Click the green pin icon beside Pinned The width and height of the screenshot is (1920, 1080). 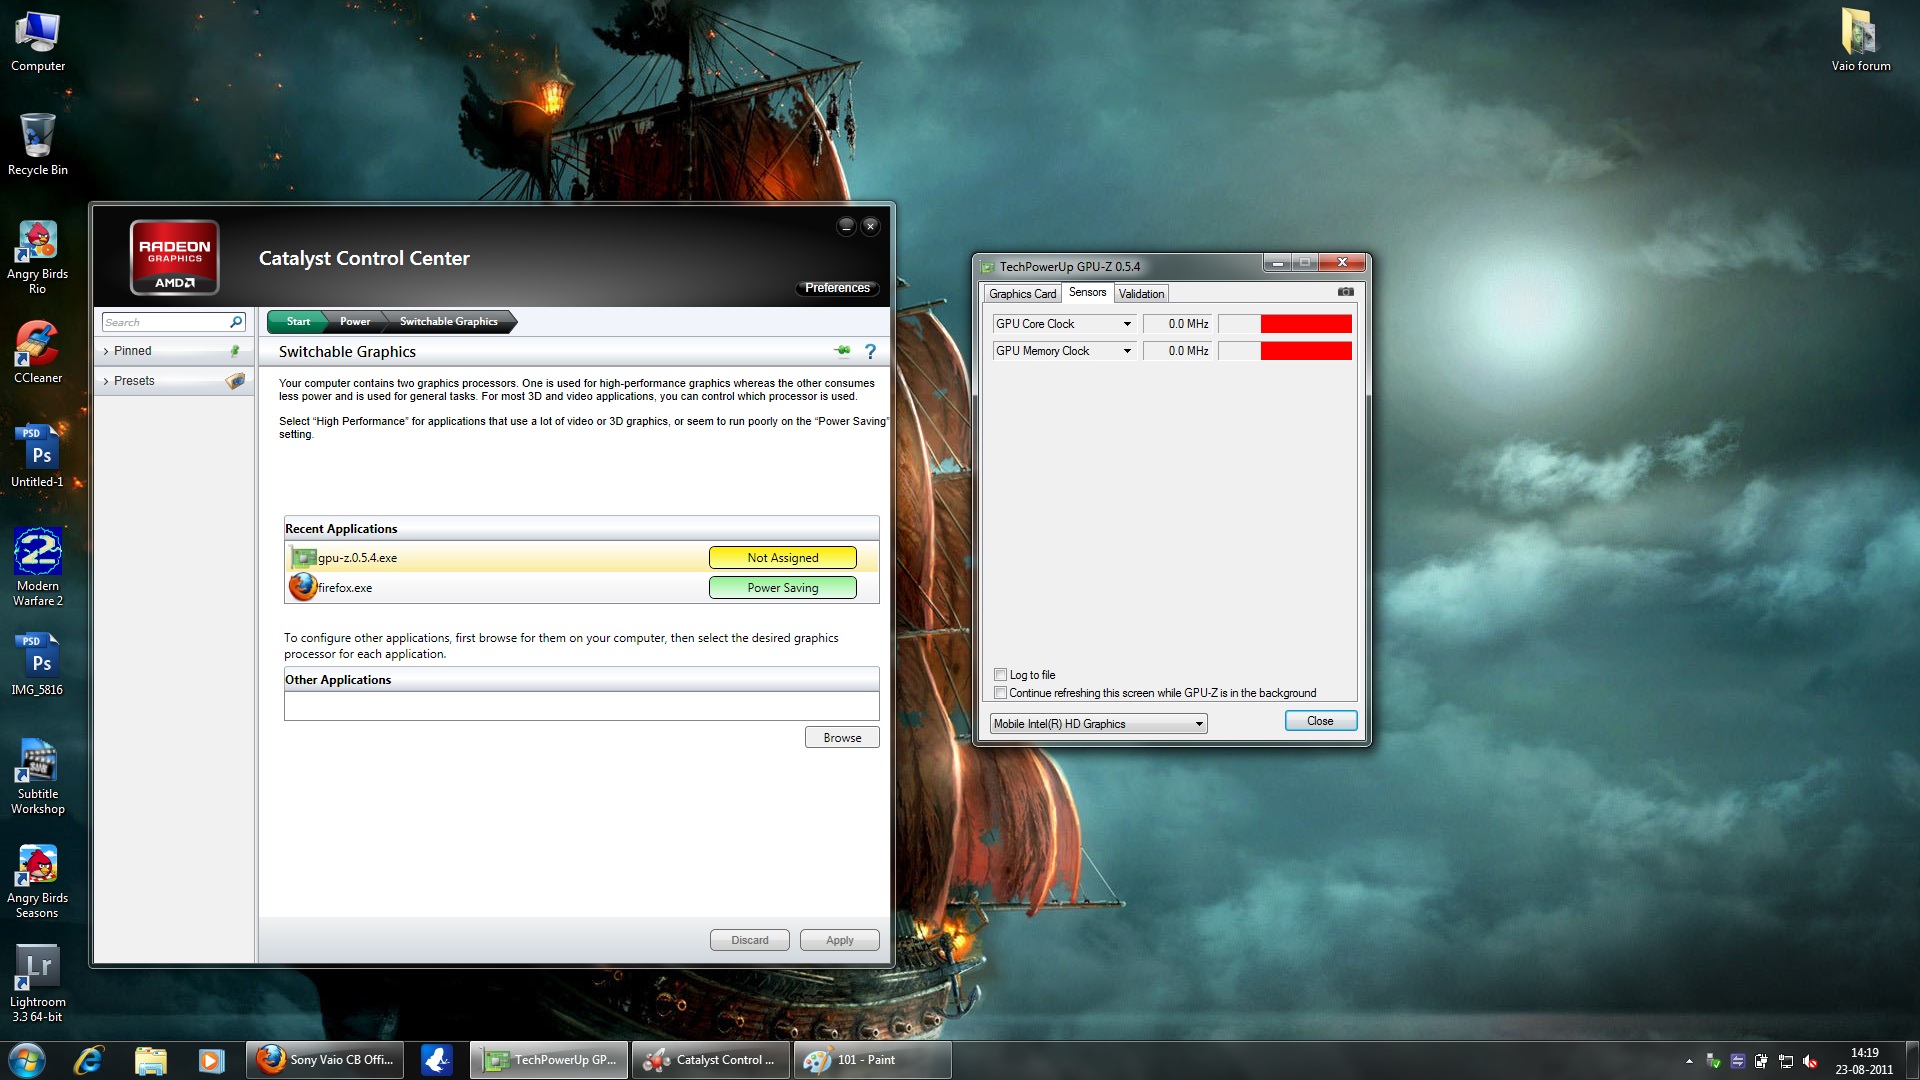tap(235, 351)
